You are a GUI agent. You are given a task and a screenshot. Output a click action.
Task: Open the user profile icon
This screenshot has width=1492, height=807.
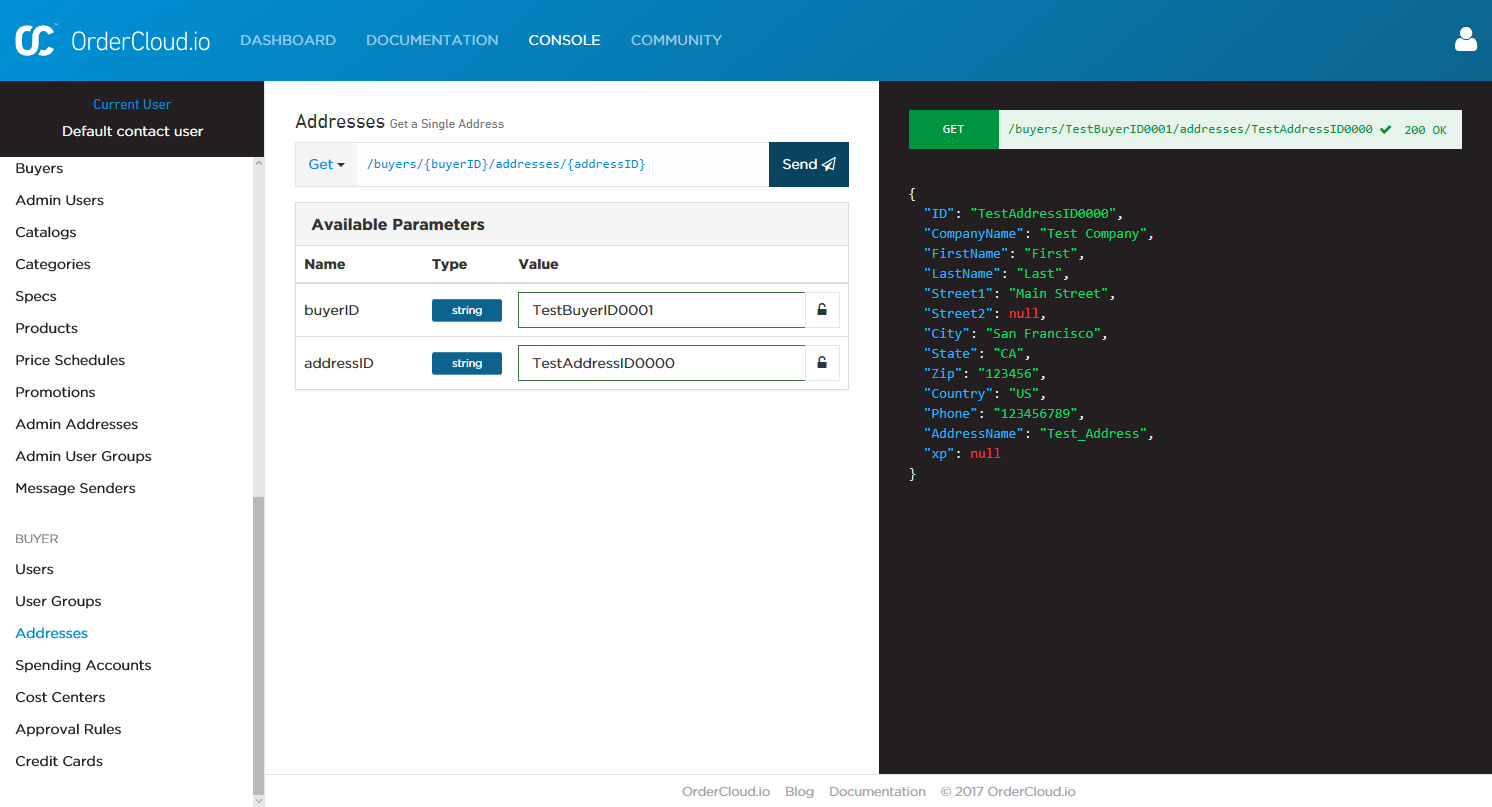click(x=1465, y=40)
